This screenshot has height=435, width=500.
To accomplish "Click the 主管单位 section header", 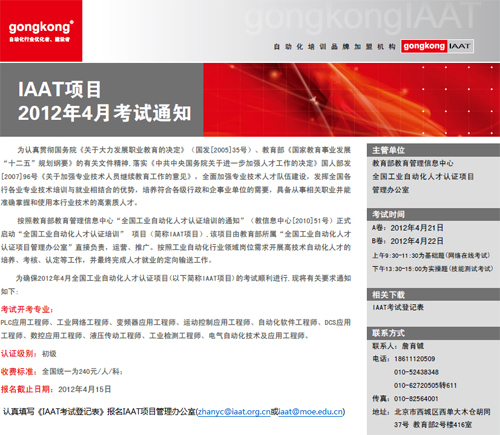I will tap(433, 150).
